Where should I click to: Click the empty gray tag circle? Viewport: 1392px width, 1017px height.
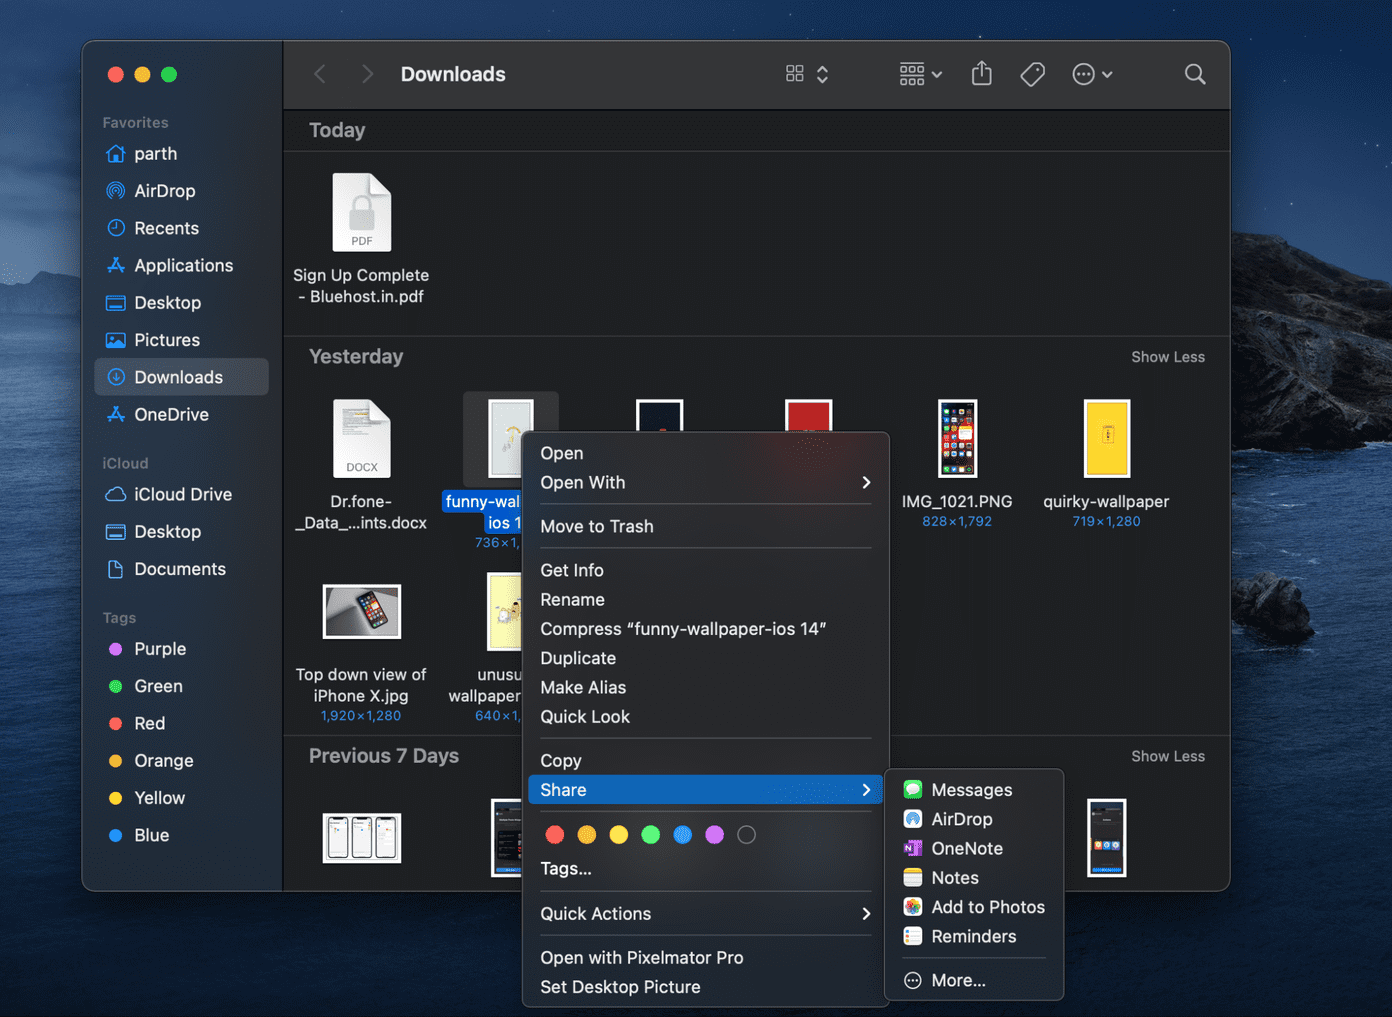click(747, 835)
